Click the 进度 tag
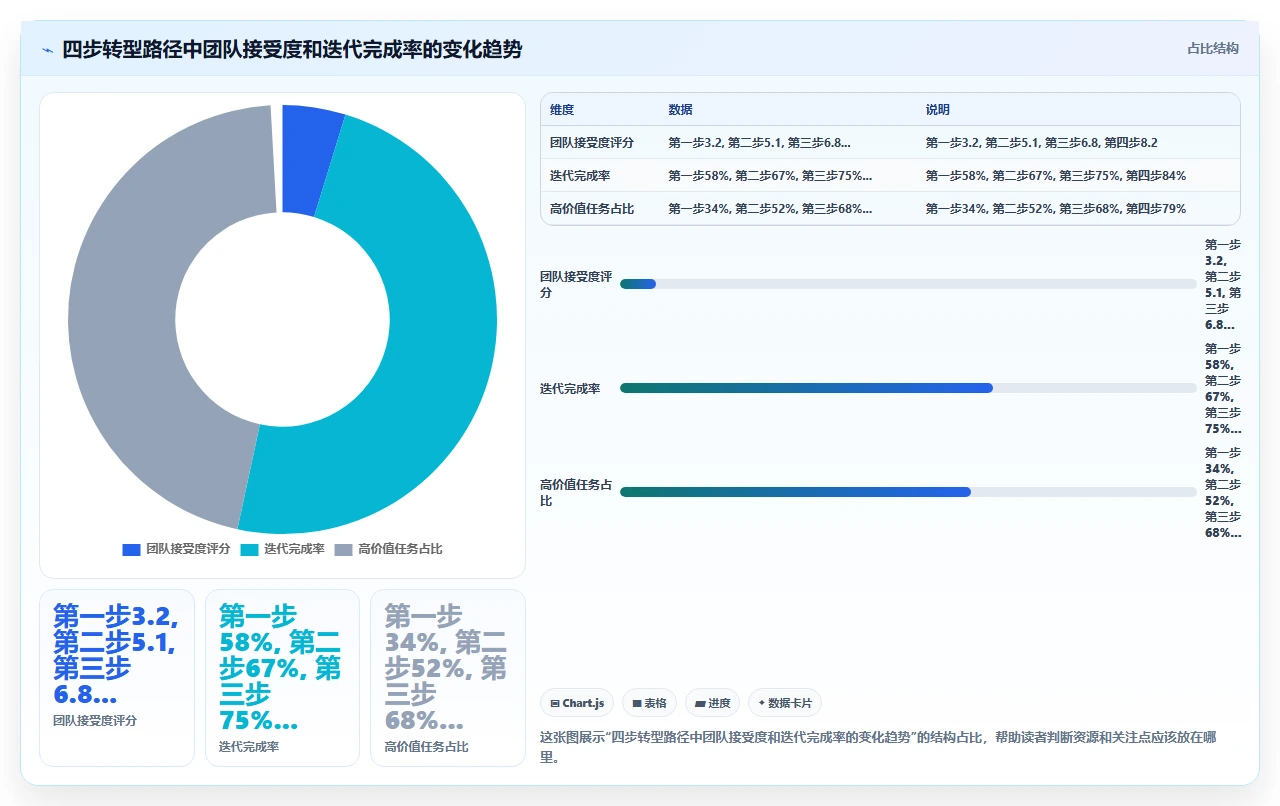1280x806 pixels. (713, 703)
